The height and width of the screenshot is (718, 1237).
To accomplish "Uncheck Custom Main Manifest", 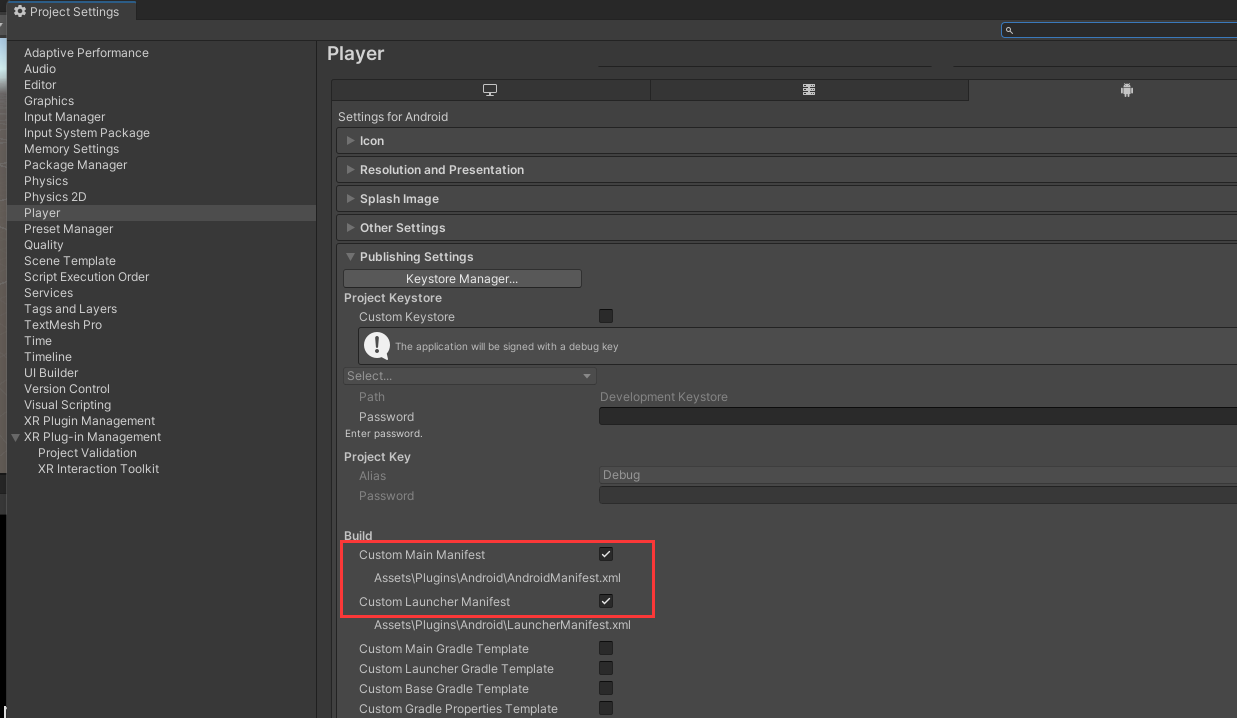I will click(x=605, y=554).
